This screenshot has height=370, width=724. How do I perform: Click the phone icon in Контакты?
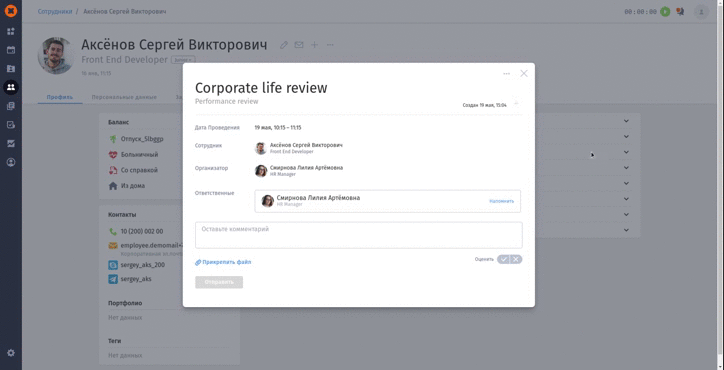113,231
